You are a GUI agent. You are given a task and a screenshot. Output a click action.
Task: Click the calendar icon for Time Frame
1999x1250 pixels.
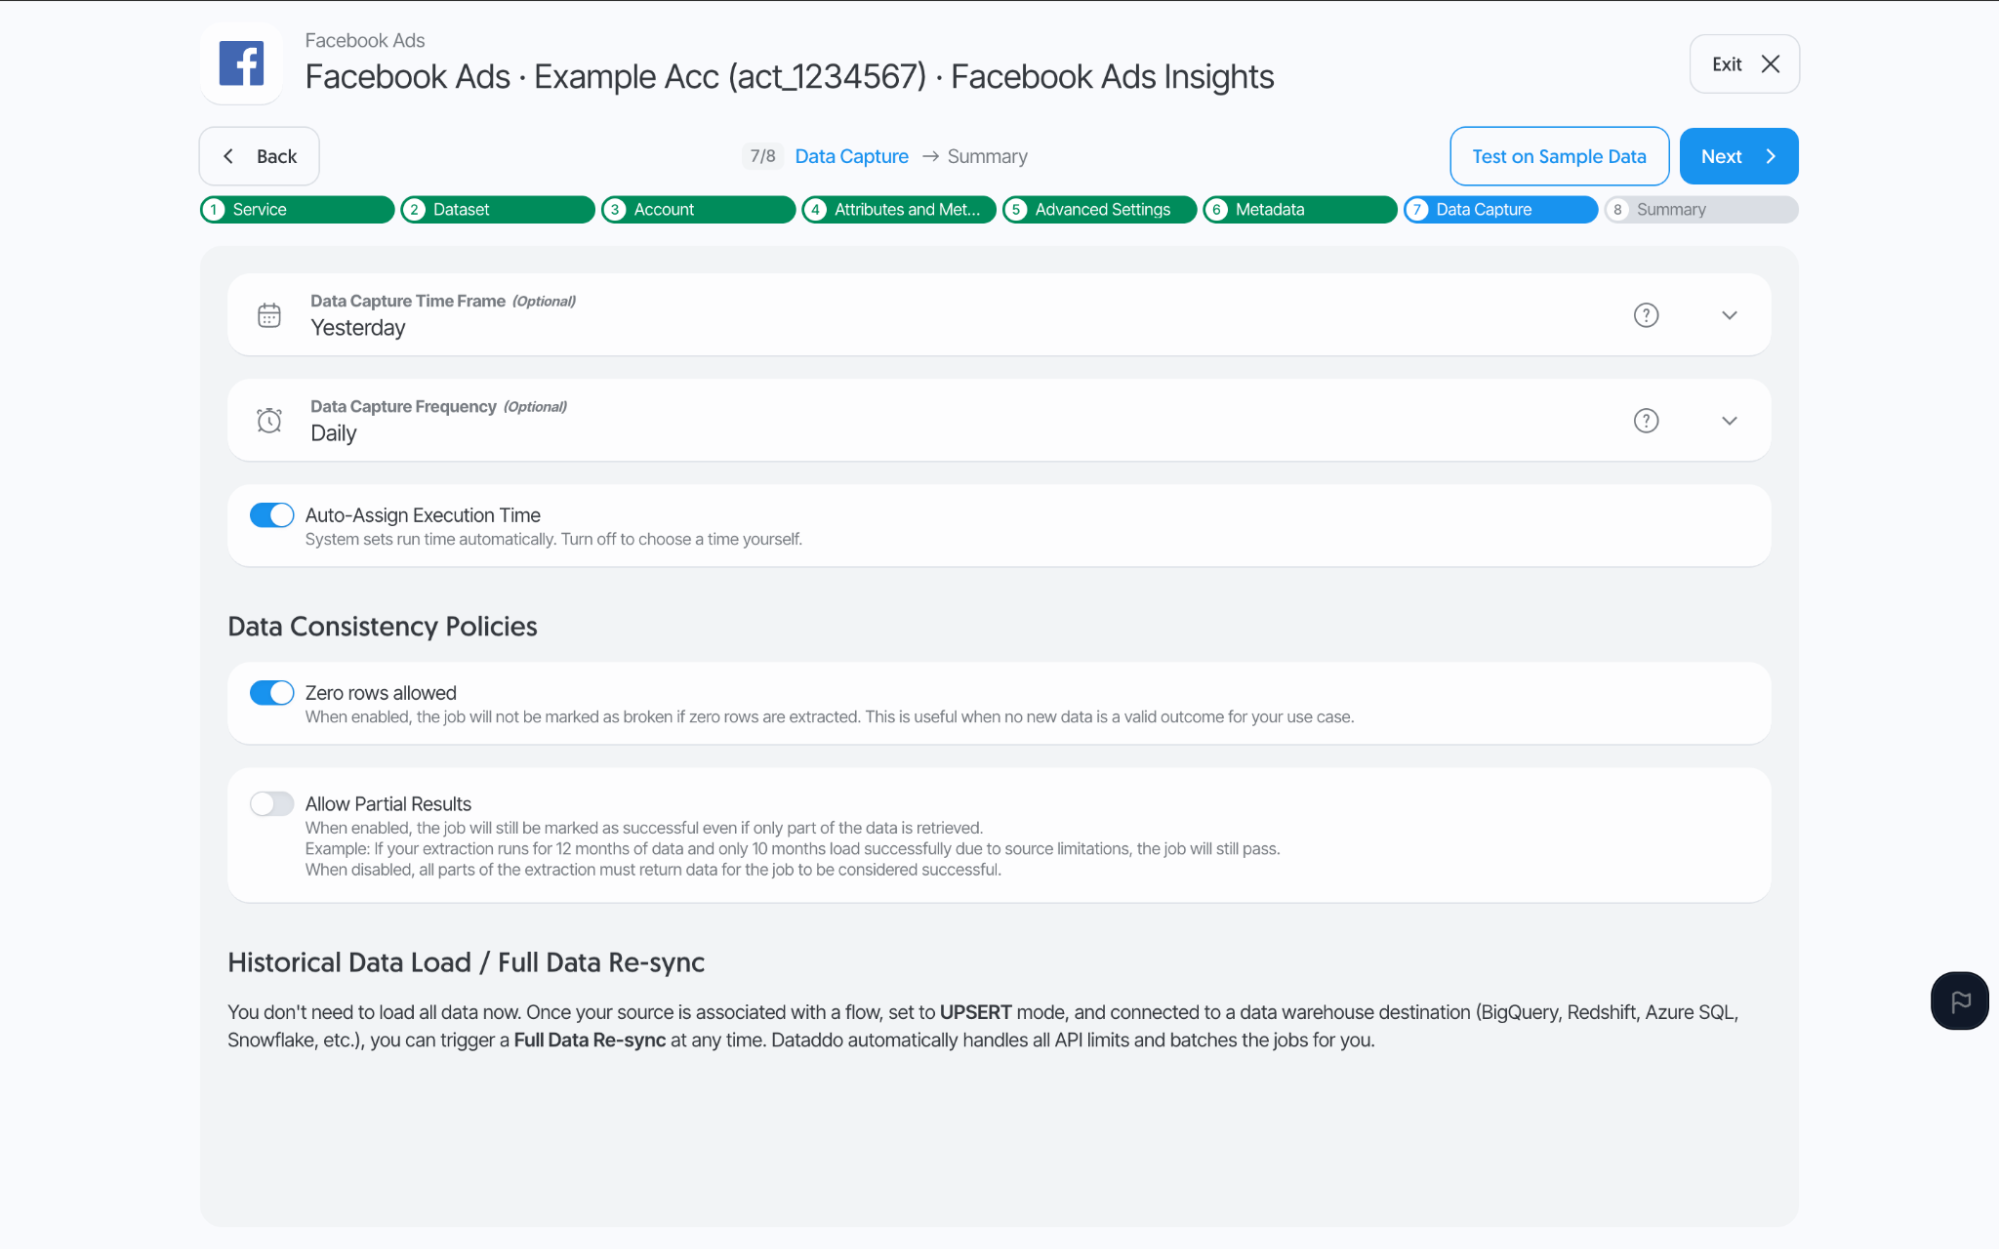269,315
